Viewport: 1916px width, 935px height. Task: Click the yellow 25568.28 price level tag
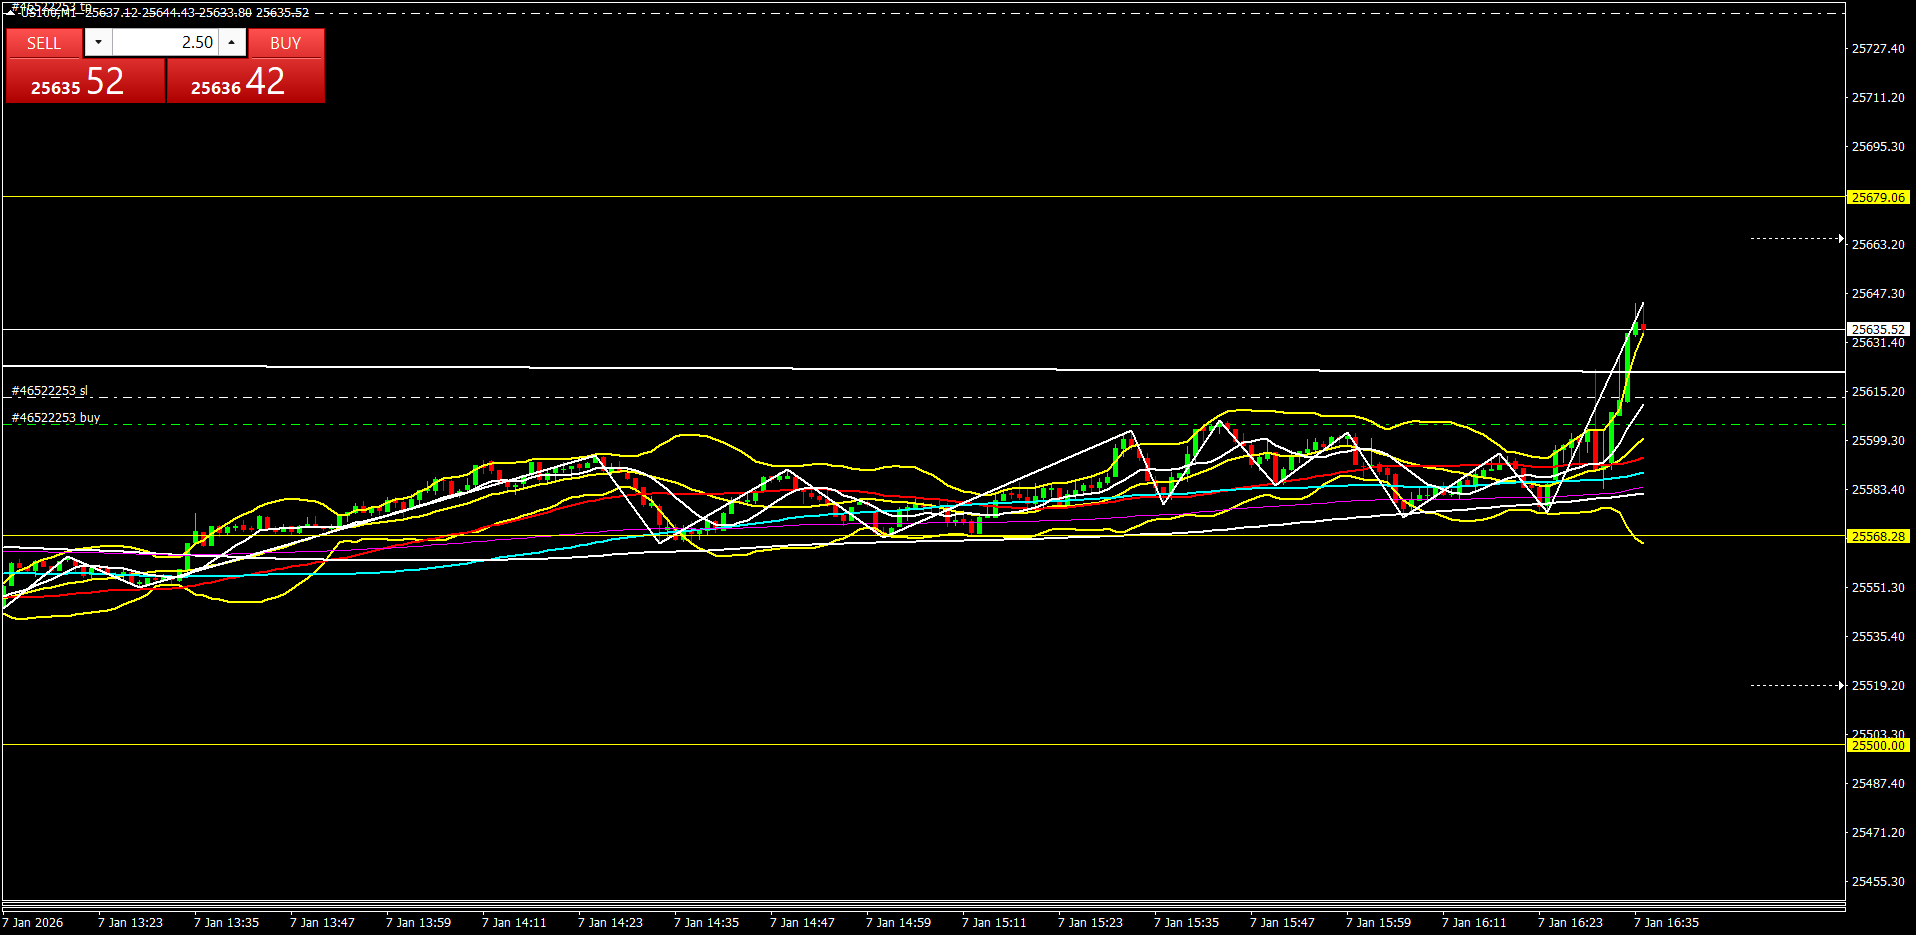pyautogui.click(x=1878, y=537)
